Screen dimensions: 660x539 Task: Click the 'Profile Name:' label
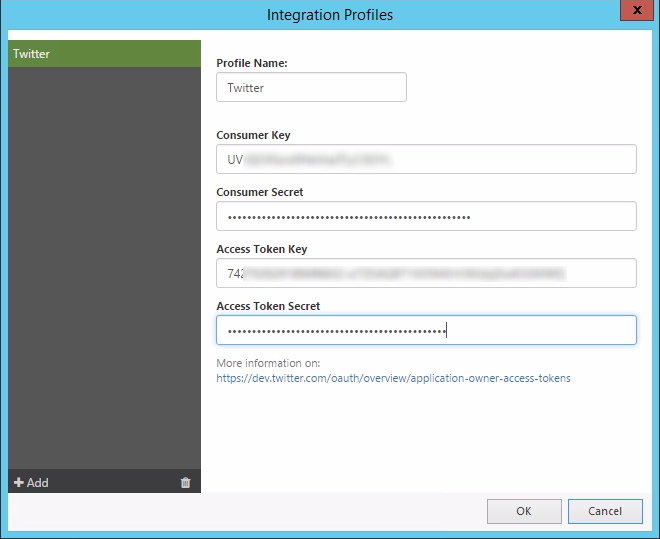coord(252,63)
